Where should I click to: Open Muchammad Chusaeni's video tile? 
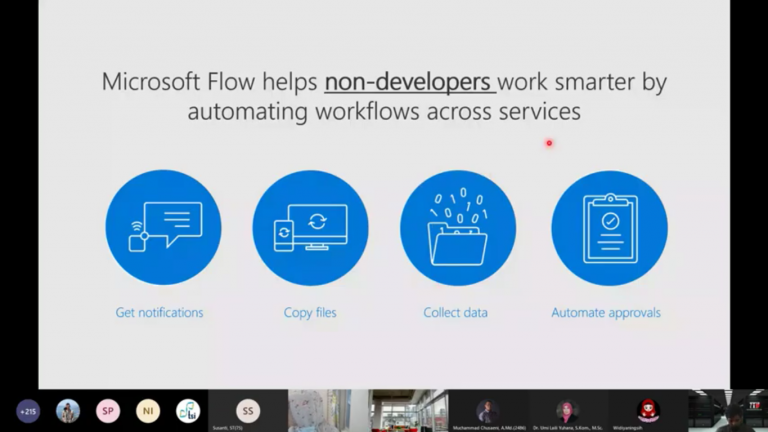[488, 411]
